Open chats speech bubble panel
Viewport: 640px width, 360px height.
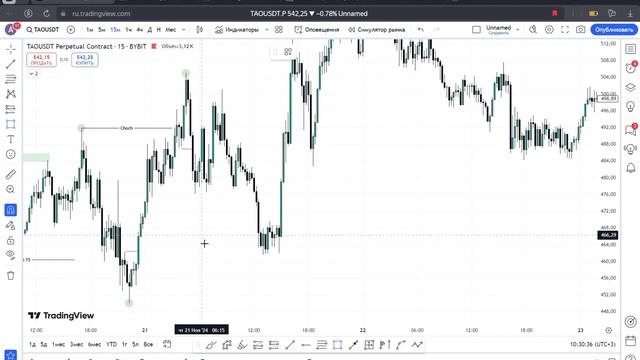tap(631, 130)
